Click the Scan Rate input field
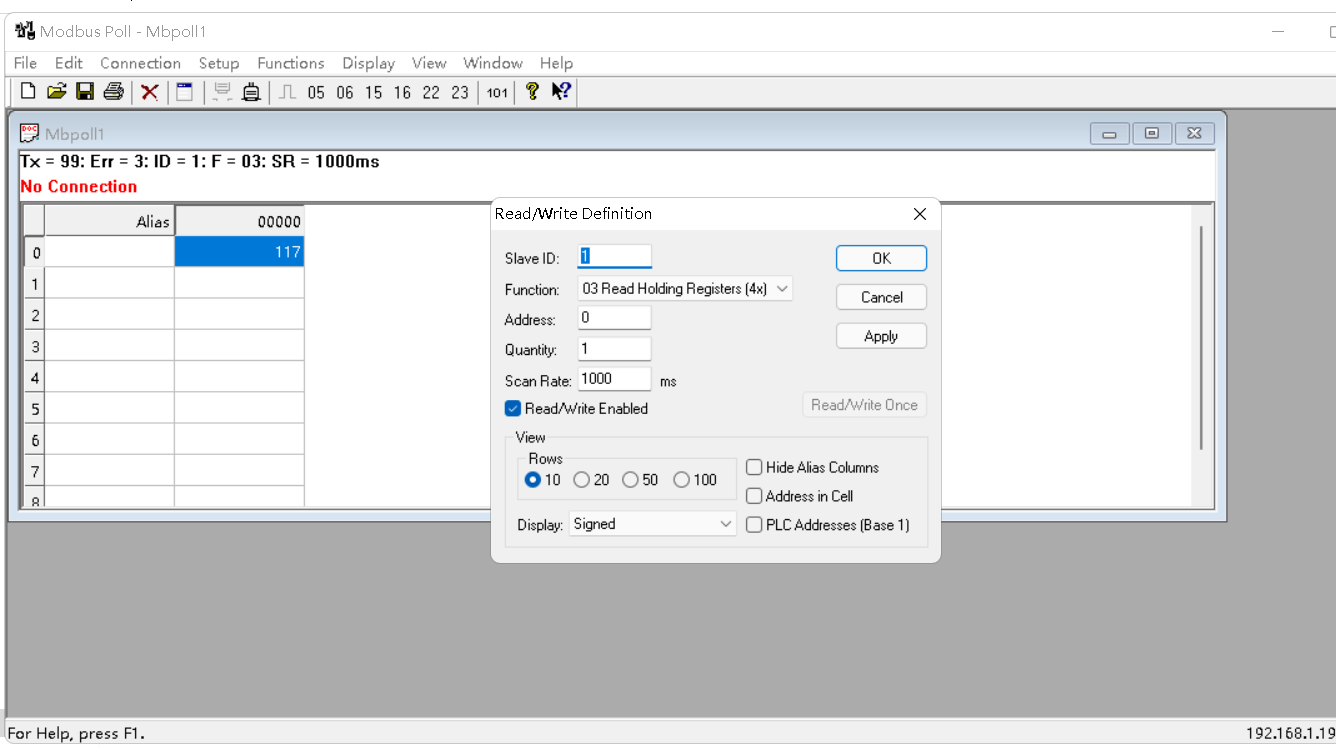The image size is (1336, 747). (x=615, y=379)
